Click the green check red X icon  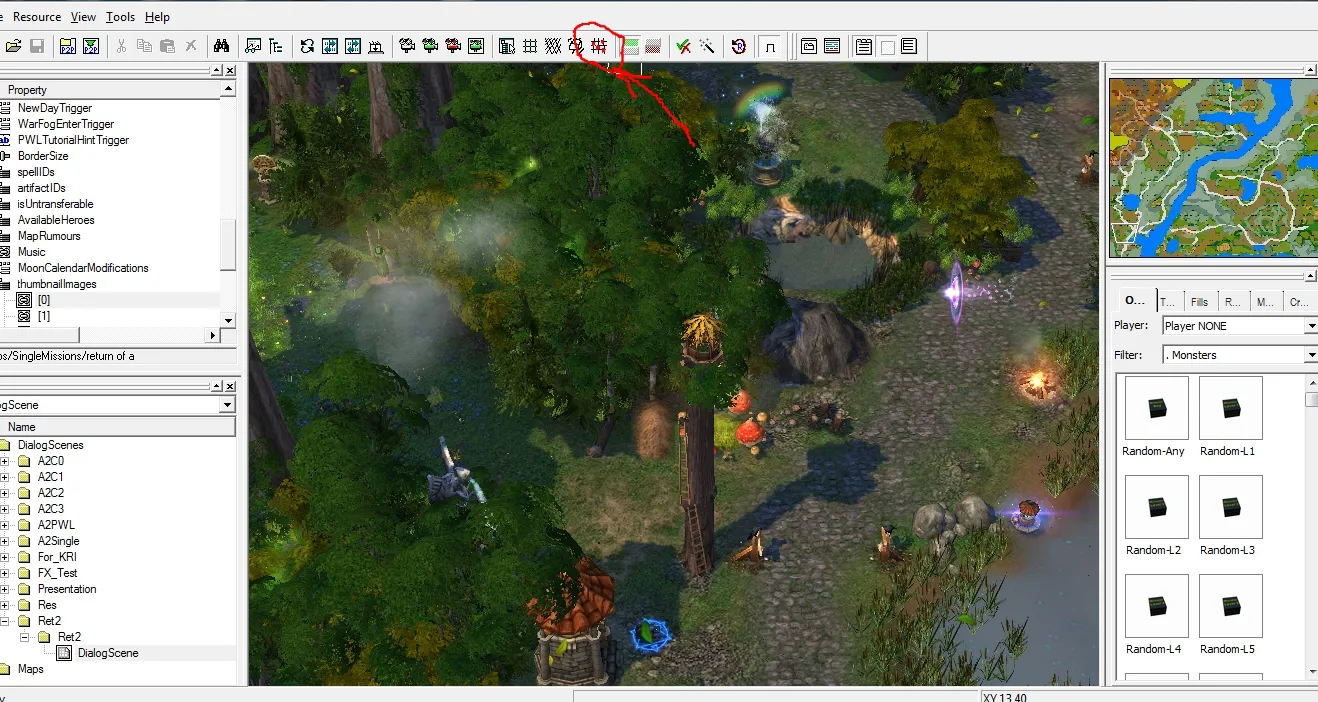pyautogui.click(x=684, y=46)
